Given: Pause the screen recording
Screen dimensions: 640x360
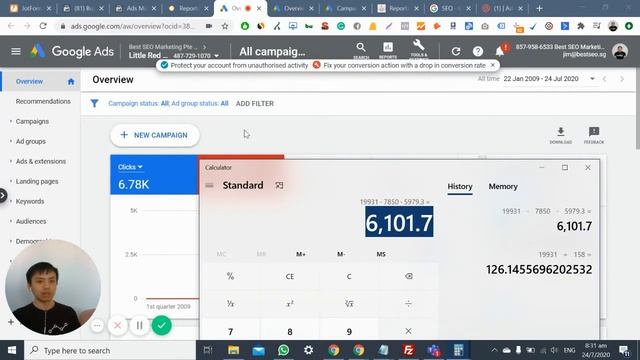Looking at the screenshot, I should tap(140, 325).
